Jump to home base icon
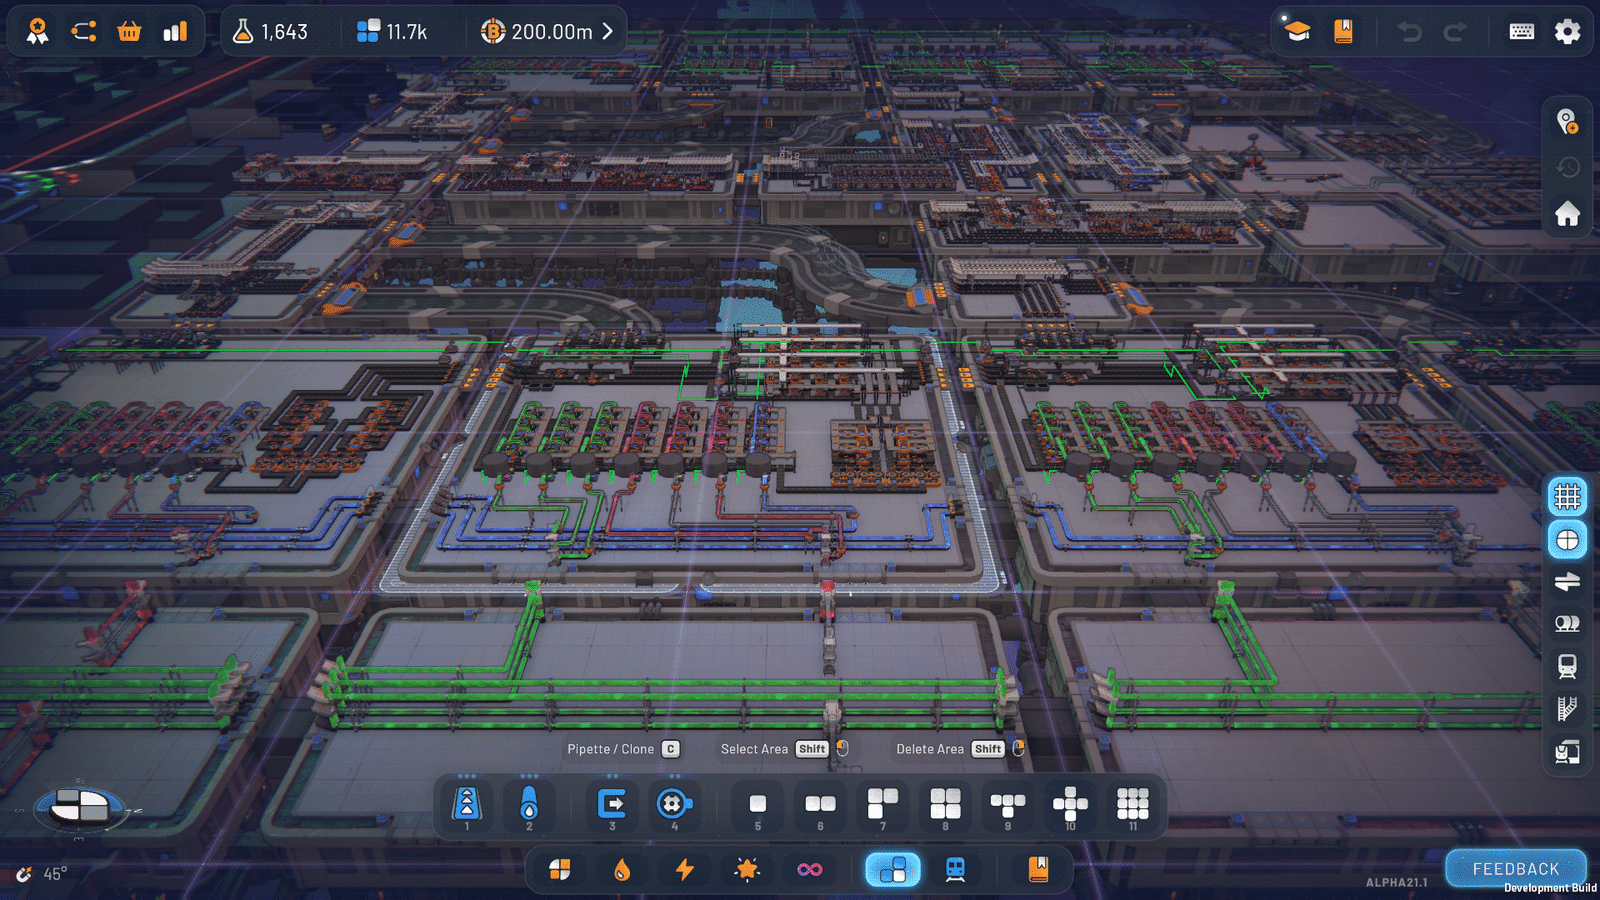1600x900 pixels. (x=1567, y=213)
